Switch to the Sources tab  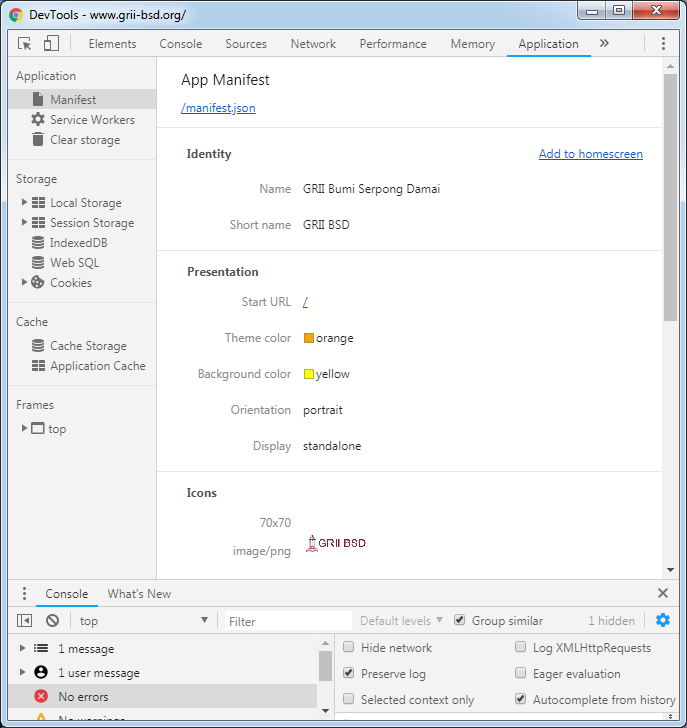pyautogui.click(x=246, y=44)
